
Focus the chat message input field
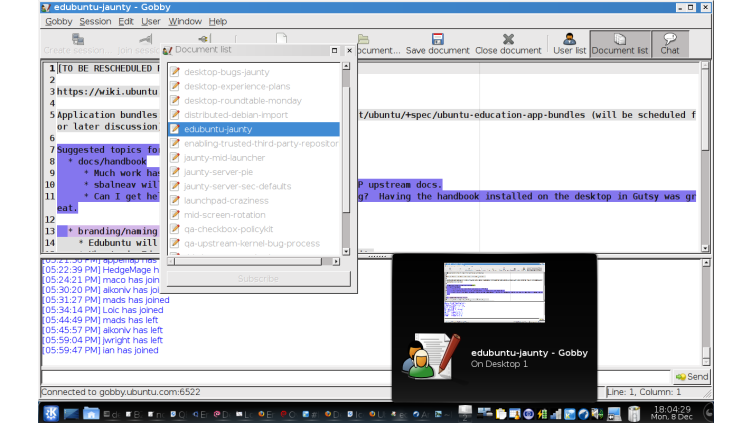355,377
